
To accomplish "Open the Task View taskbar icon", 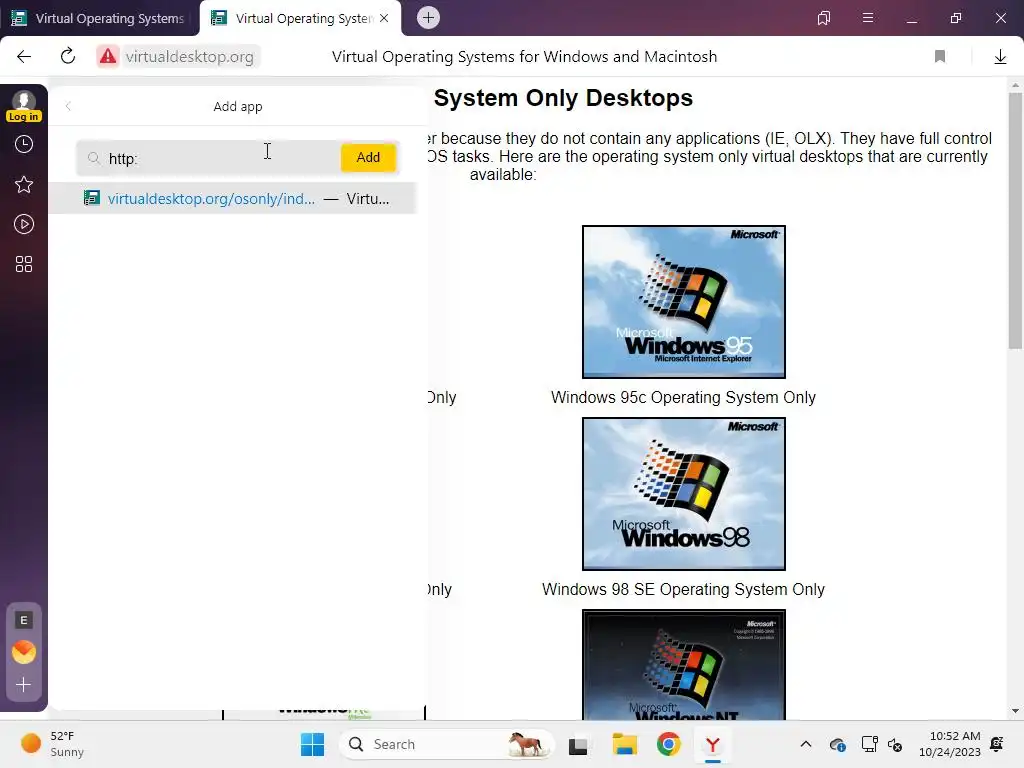I will coord(578,744).
